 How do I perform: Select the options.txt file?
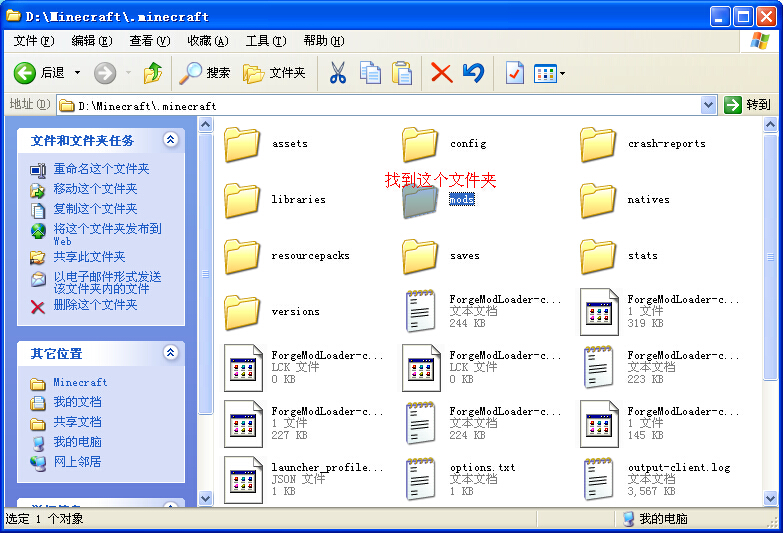tap(420, 479)
